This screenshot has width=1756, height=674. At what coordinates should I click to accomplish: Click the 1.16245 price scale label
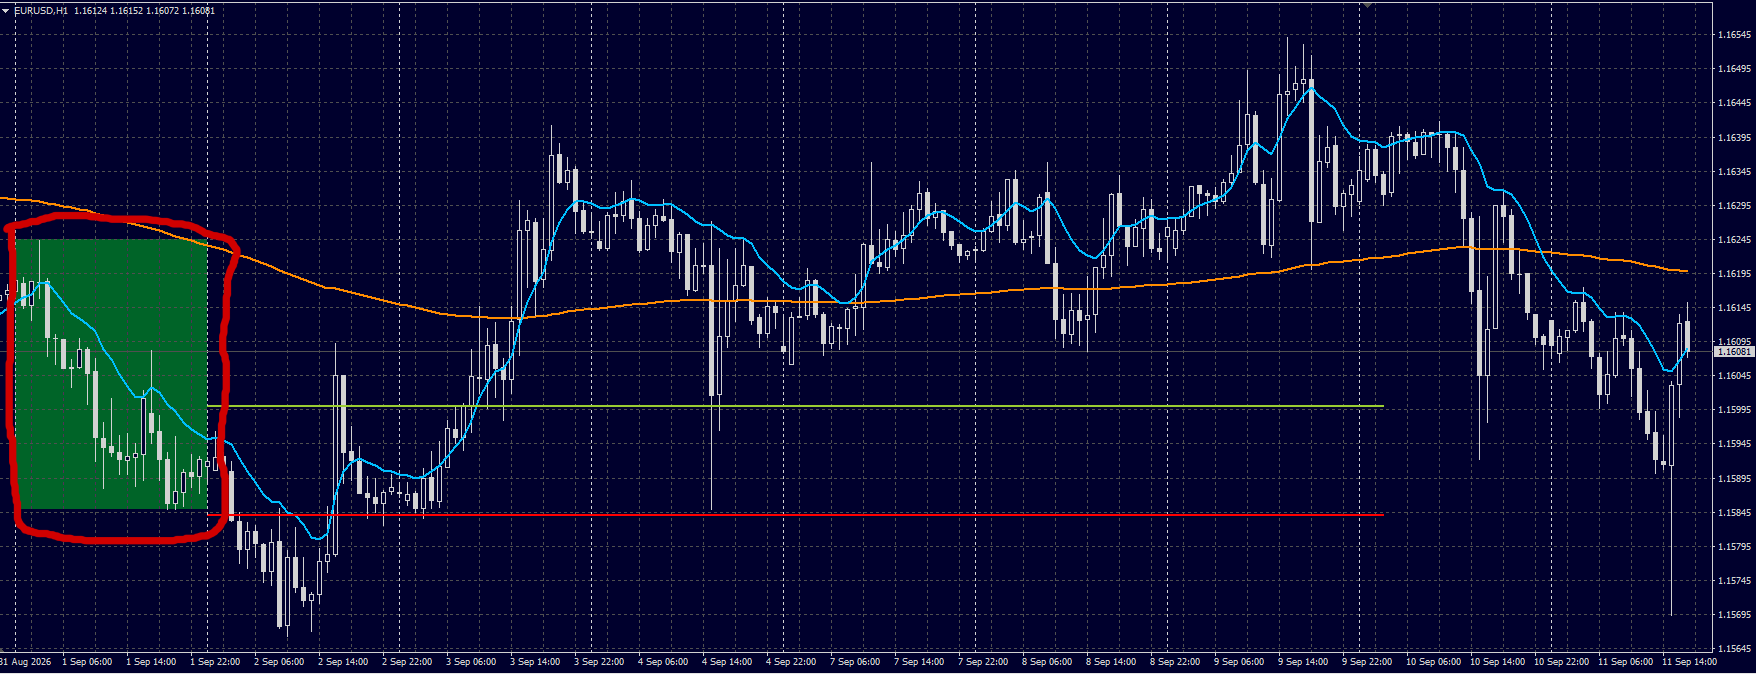tap(1734, 240)
